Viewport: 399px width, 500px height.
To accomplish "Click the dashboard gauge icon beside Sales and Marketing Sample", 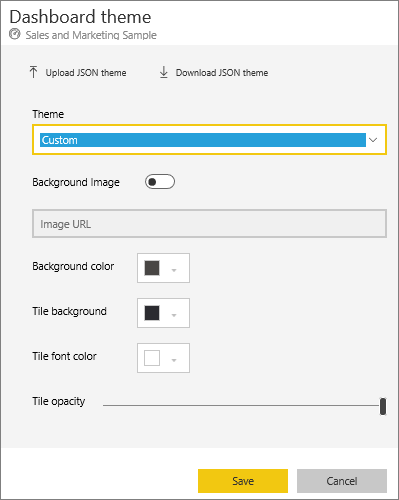I will click(15, 34).
